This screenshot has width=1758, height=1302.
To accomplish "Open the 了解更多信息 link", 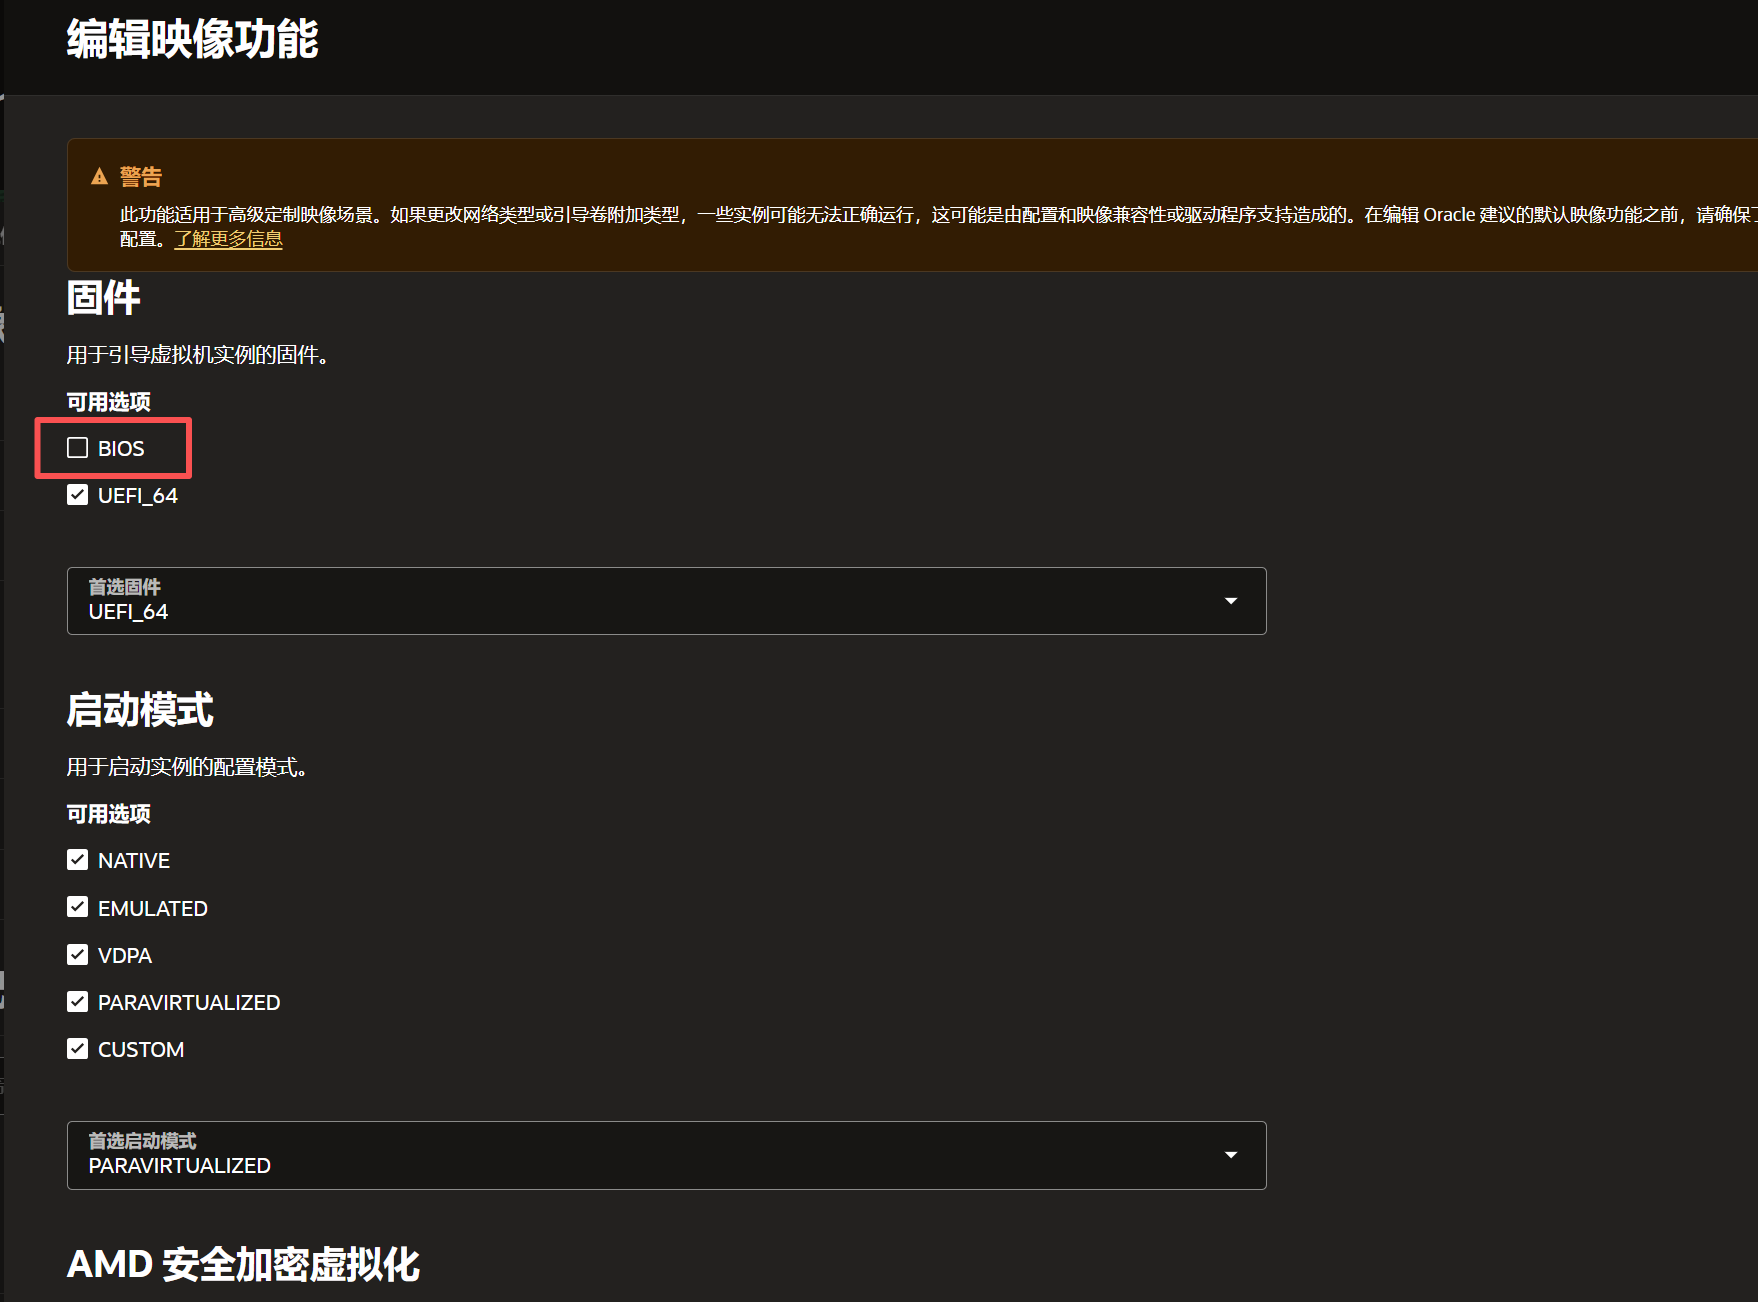I will [228, 240].
